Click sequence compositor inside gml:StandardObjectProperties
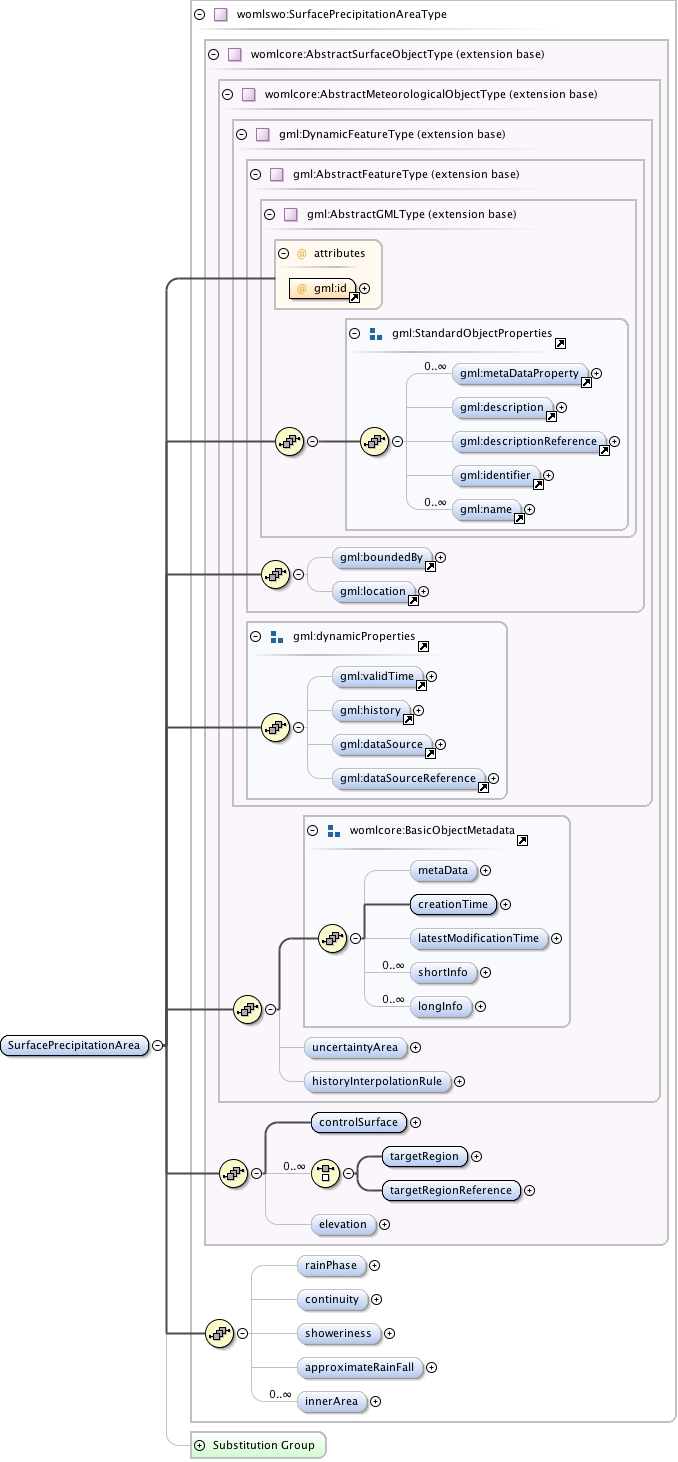 tap(375, 441)
